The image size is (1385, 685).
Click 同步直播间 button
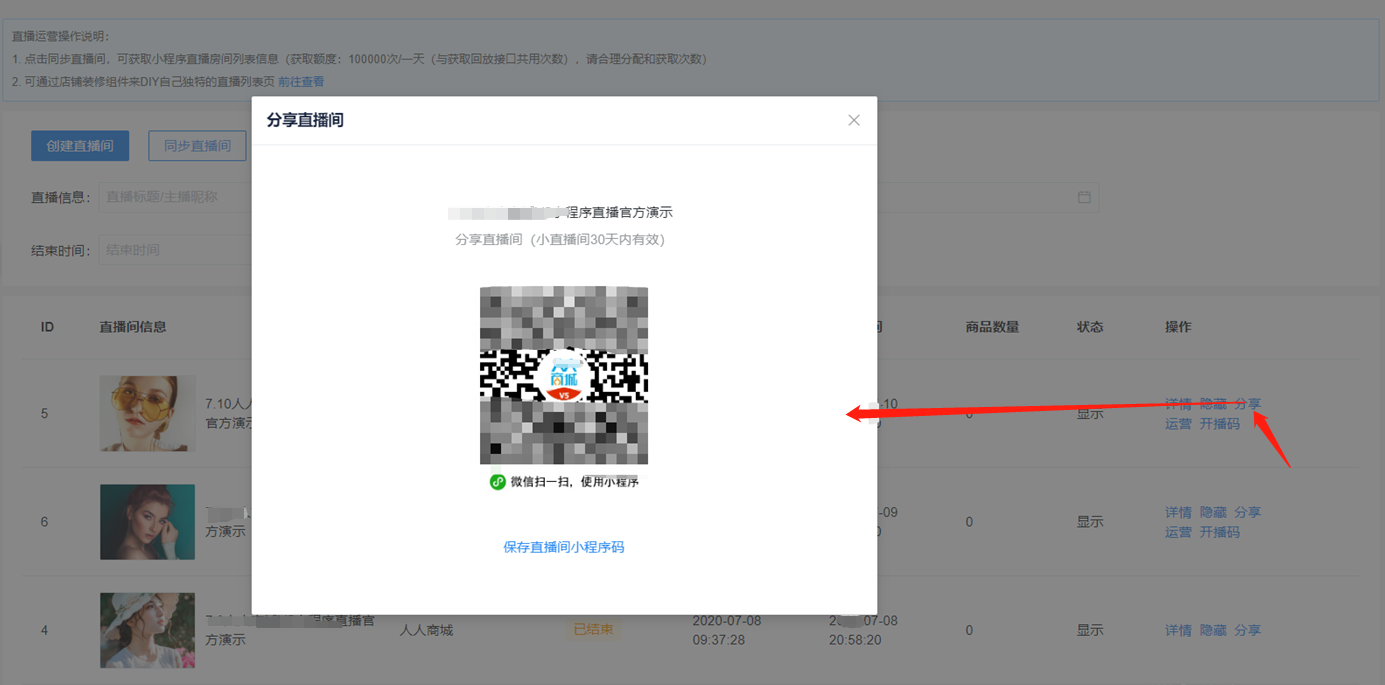[197, 145]
